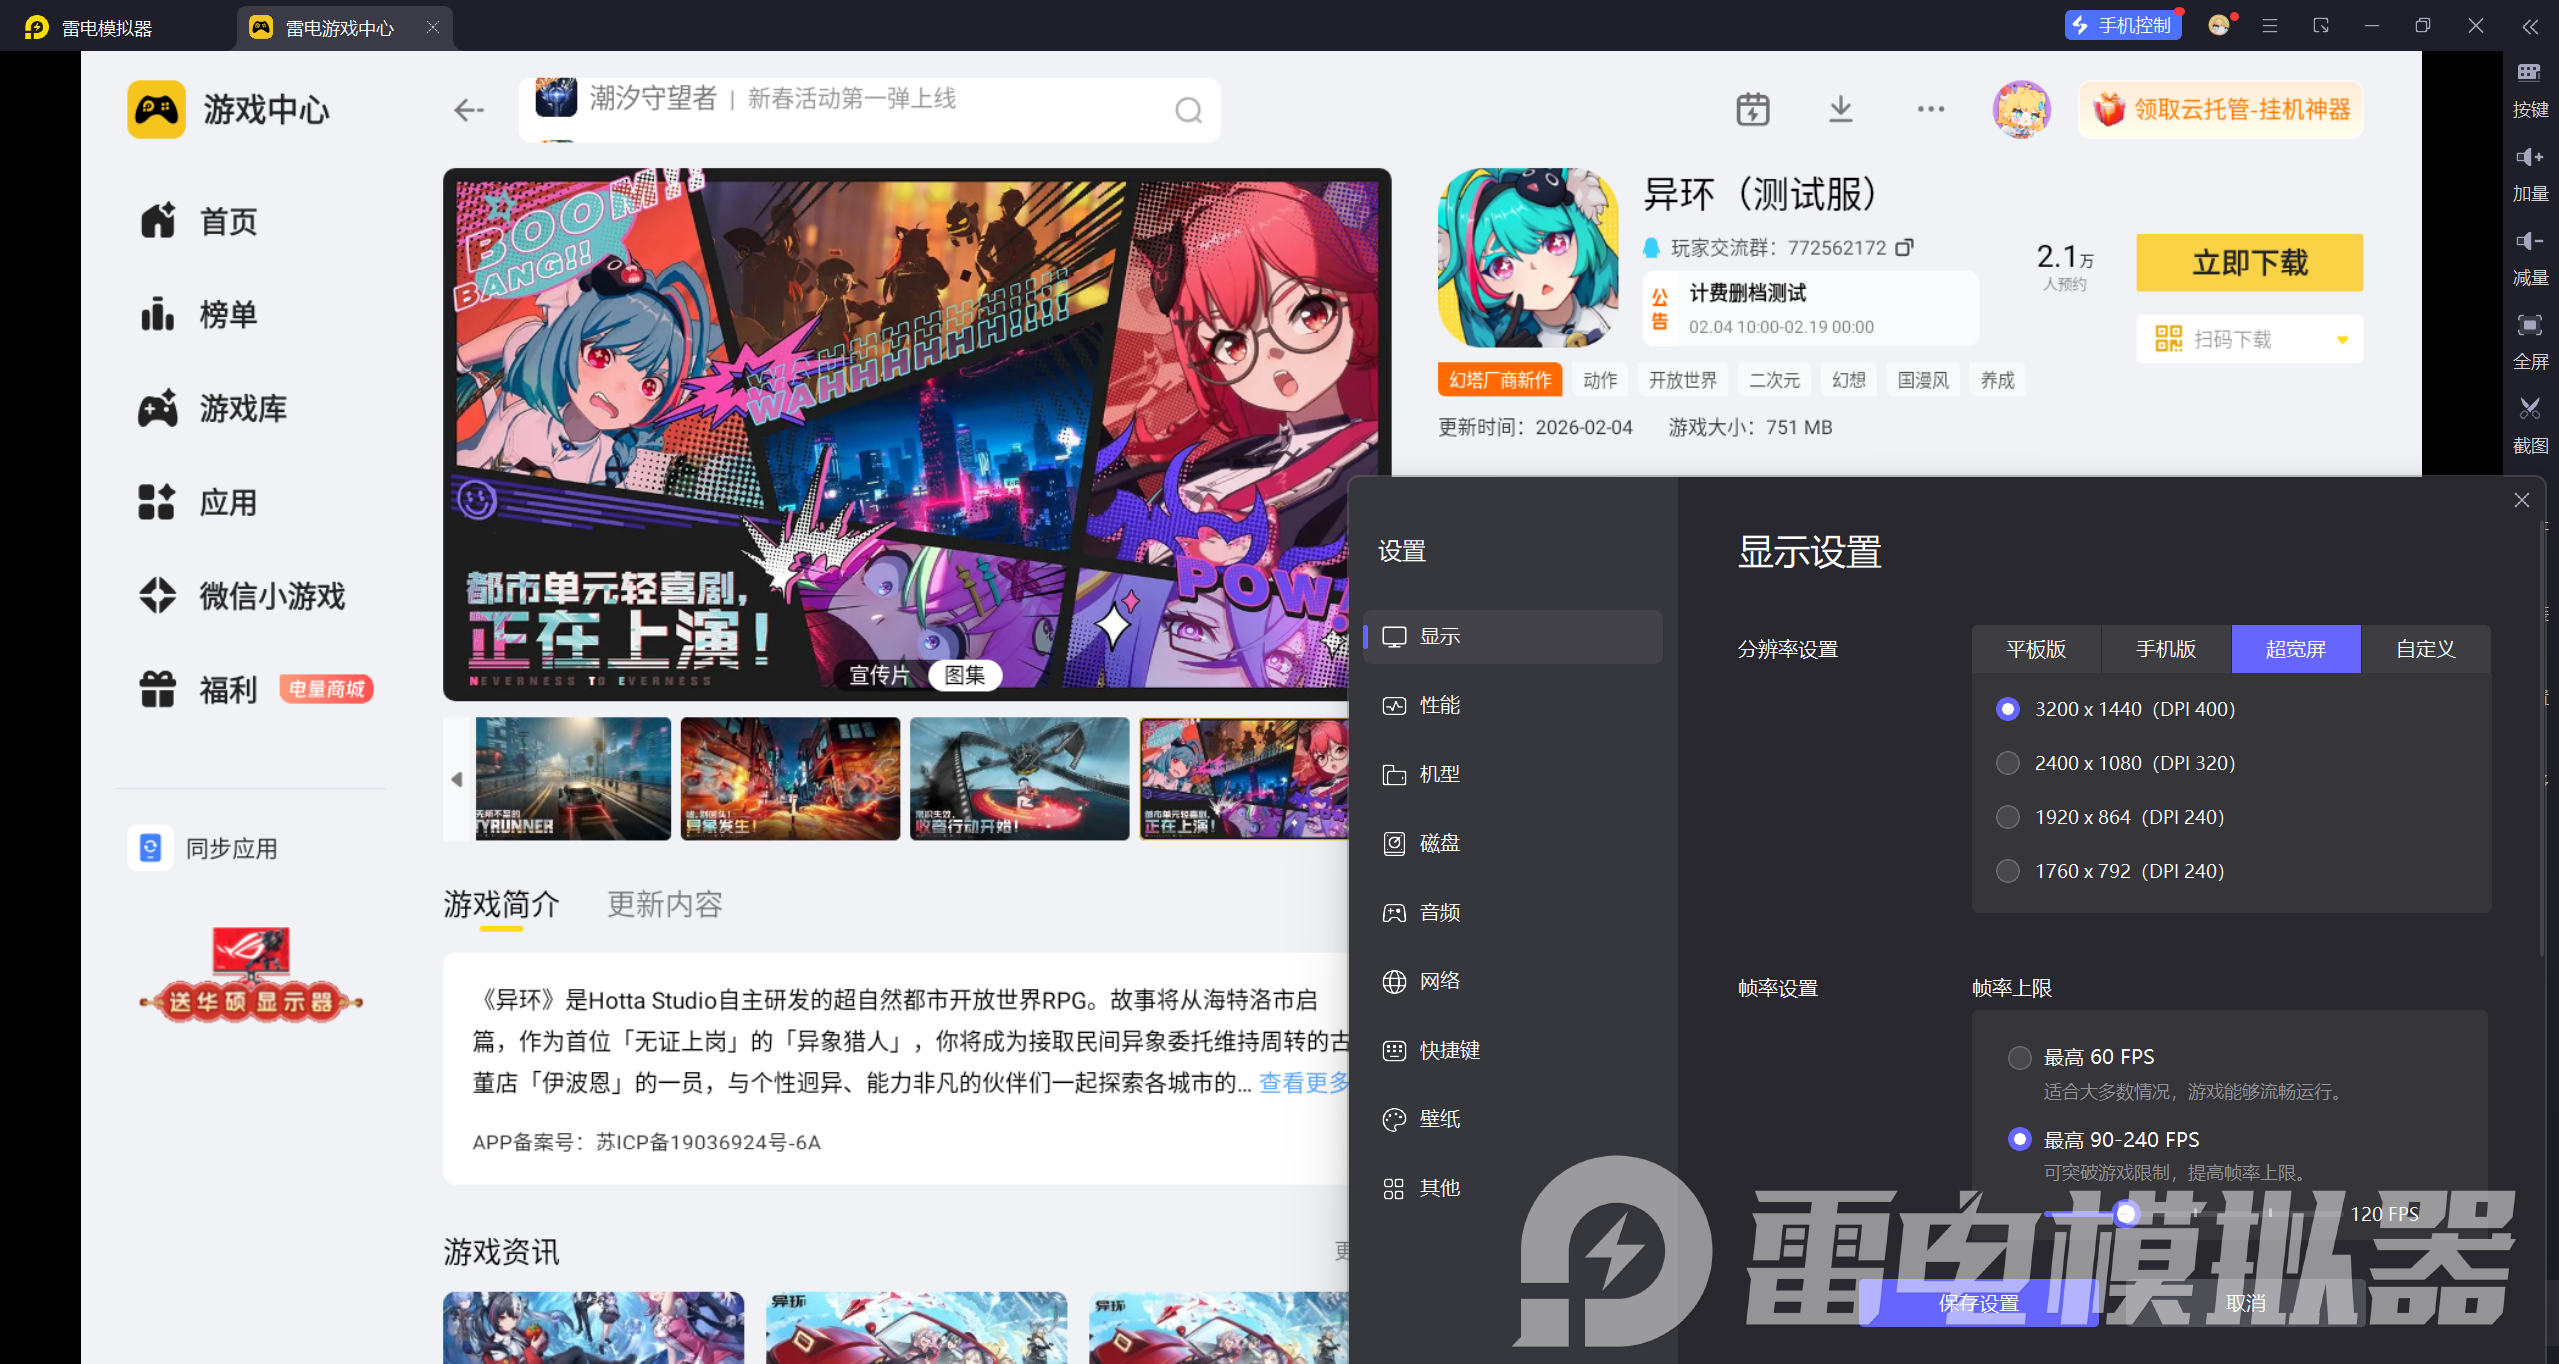Click the frame rate slider handle

pos(2126,1213)
